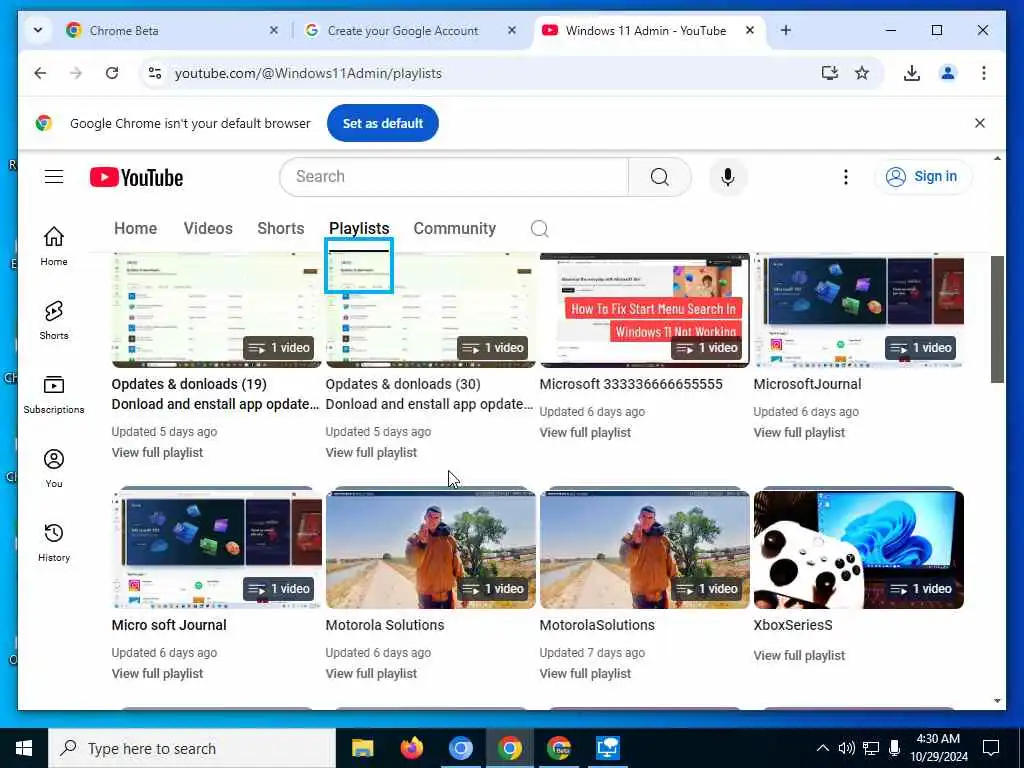Image resolution: width=1024 pixels, height=768 pixels.
Task: Reload the current page
Action: [x=112, y=73]
